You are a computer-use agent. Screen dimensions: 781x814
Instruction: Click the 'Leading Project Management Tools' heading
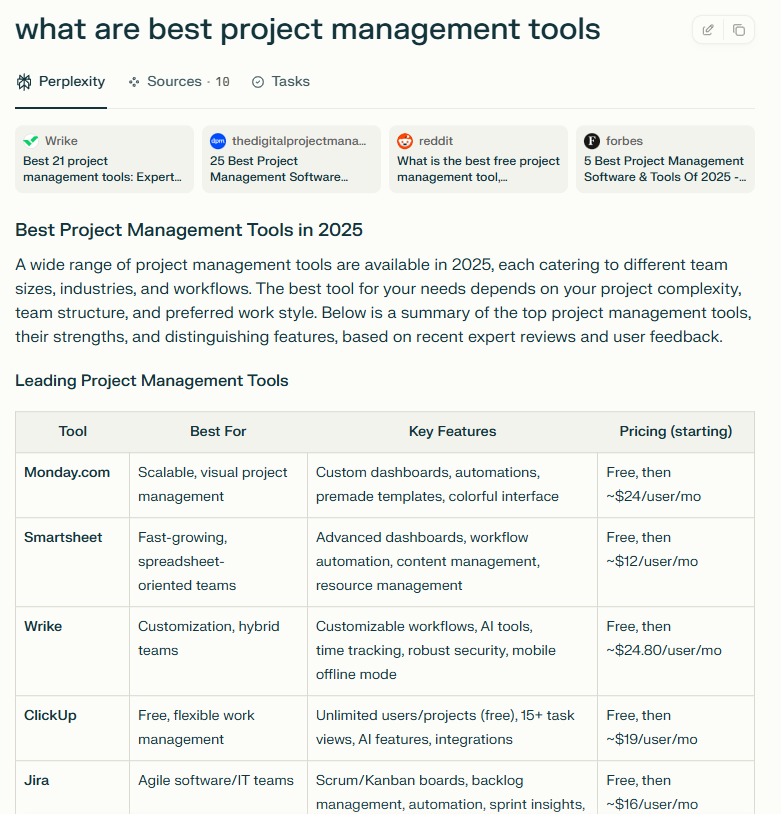pos(152,381)
